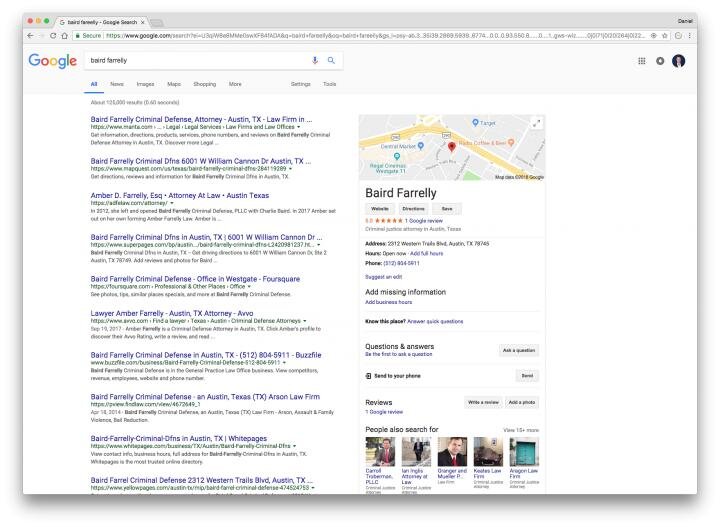Open search Tools options

coord(330,84)
